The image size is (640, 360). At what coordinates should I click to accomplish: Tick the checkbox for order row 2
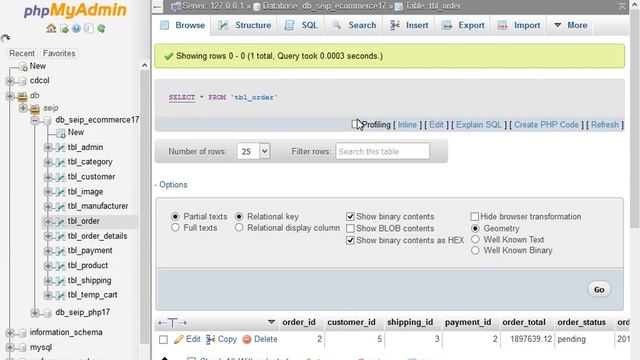coord(163,340)
